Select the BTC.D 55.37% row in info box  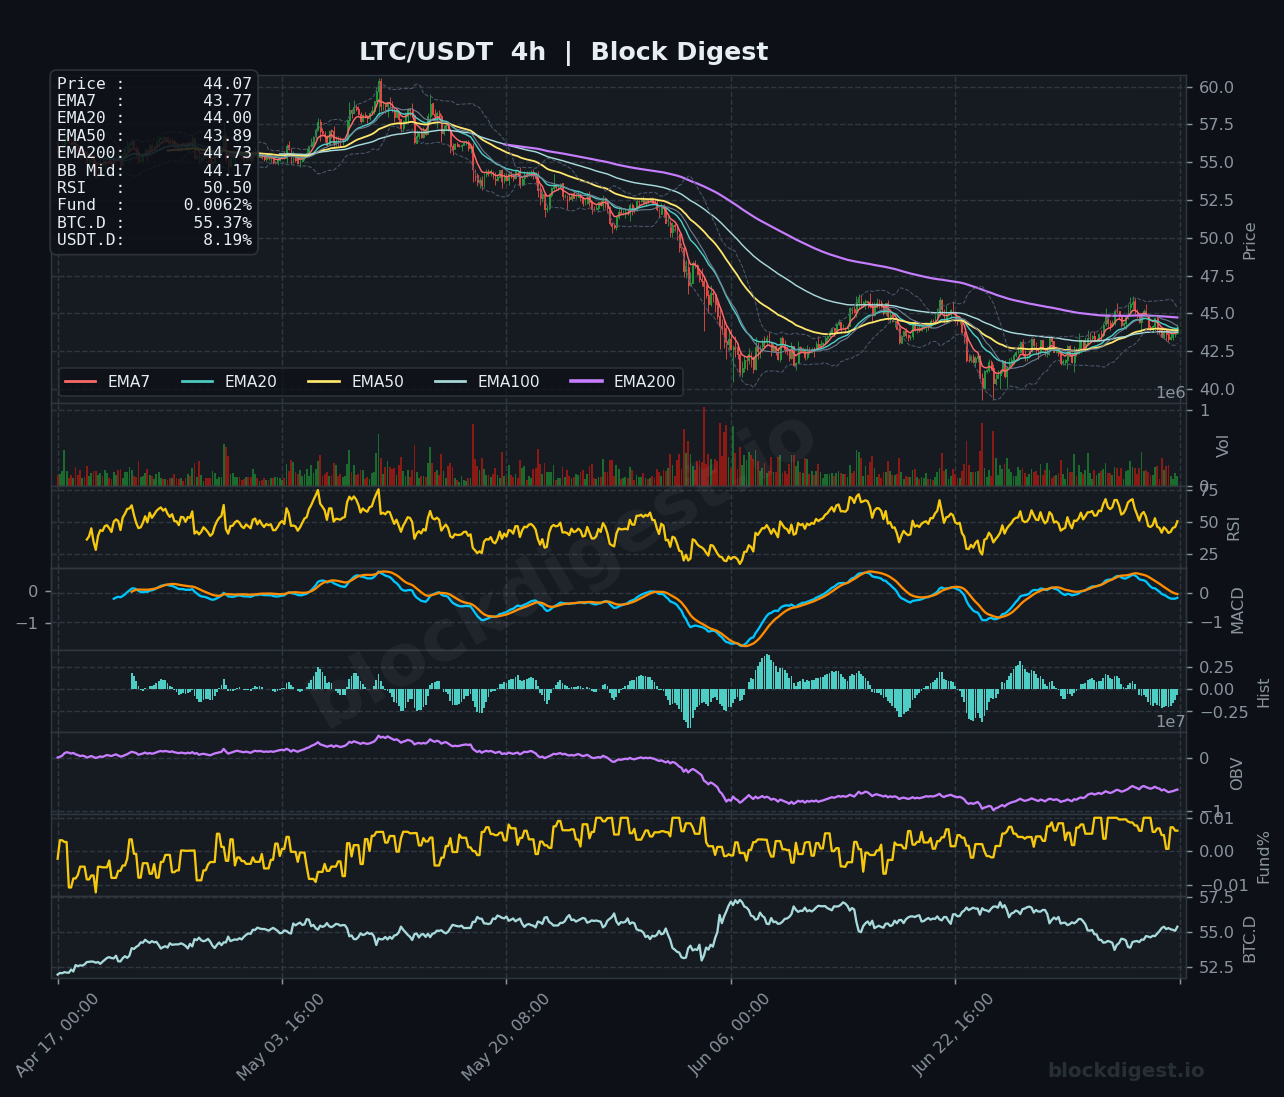(154, 222)
